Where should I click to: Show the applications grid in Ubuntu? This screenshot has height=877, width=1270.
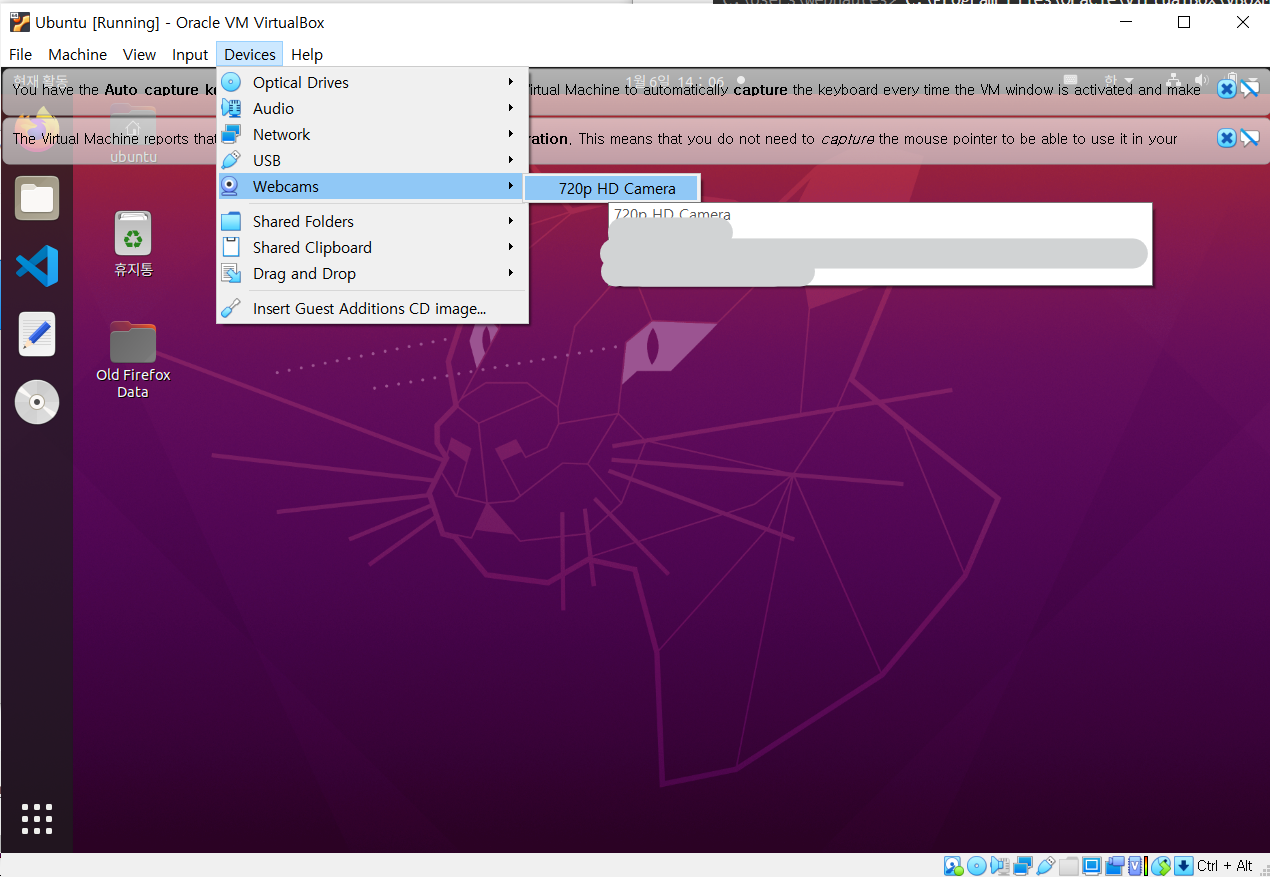pyautogui.click(x=37, y=818)
